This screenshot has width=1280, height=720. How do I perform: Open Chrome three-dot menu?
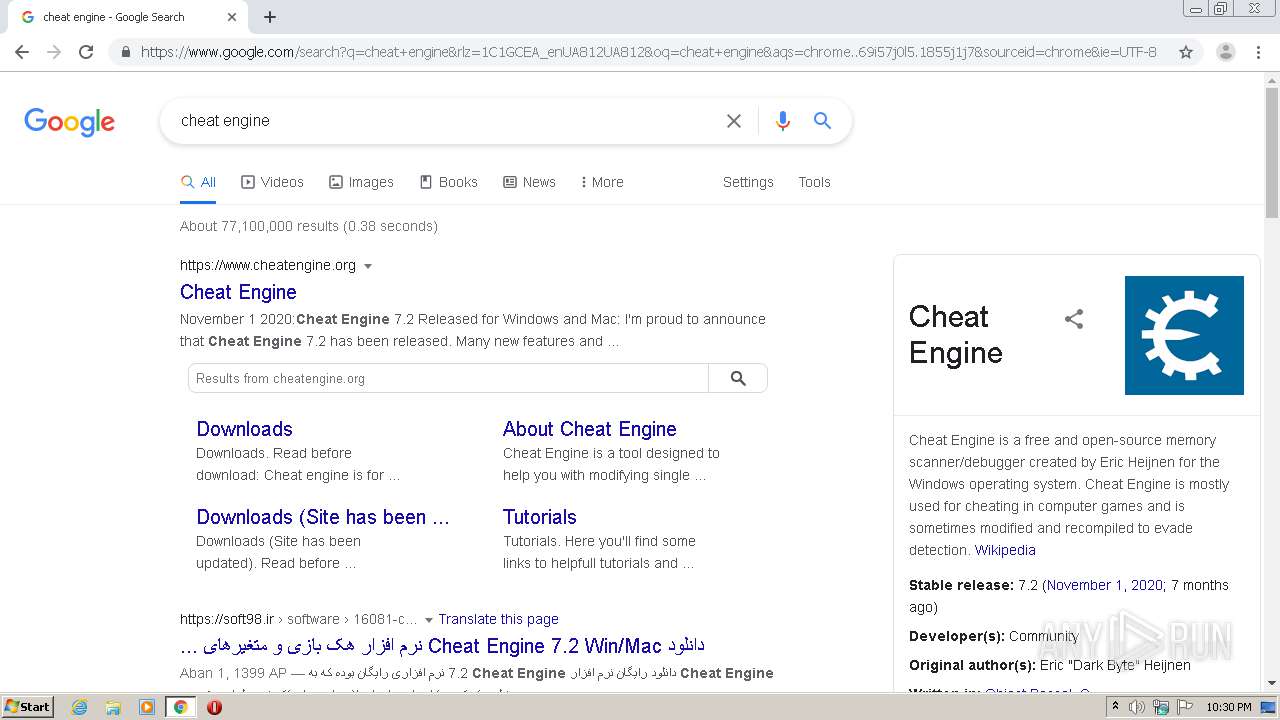1258,52
